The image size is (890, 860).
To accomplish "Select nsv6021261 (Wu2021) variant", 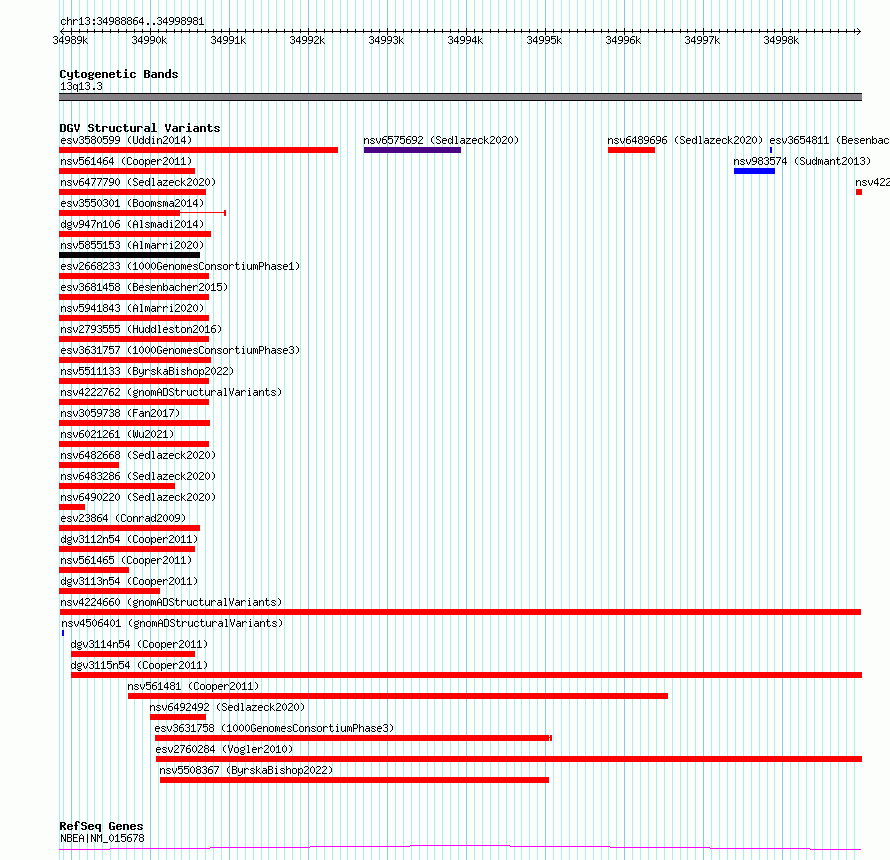I will point(117,434).
